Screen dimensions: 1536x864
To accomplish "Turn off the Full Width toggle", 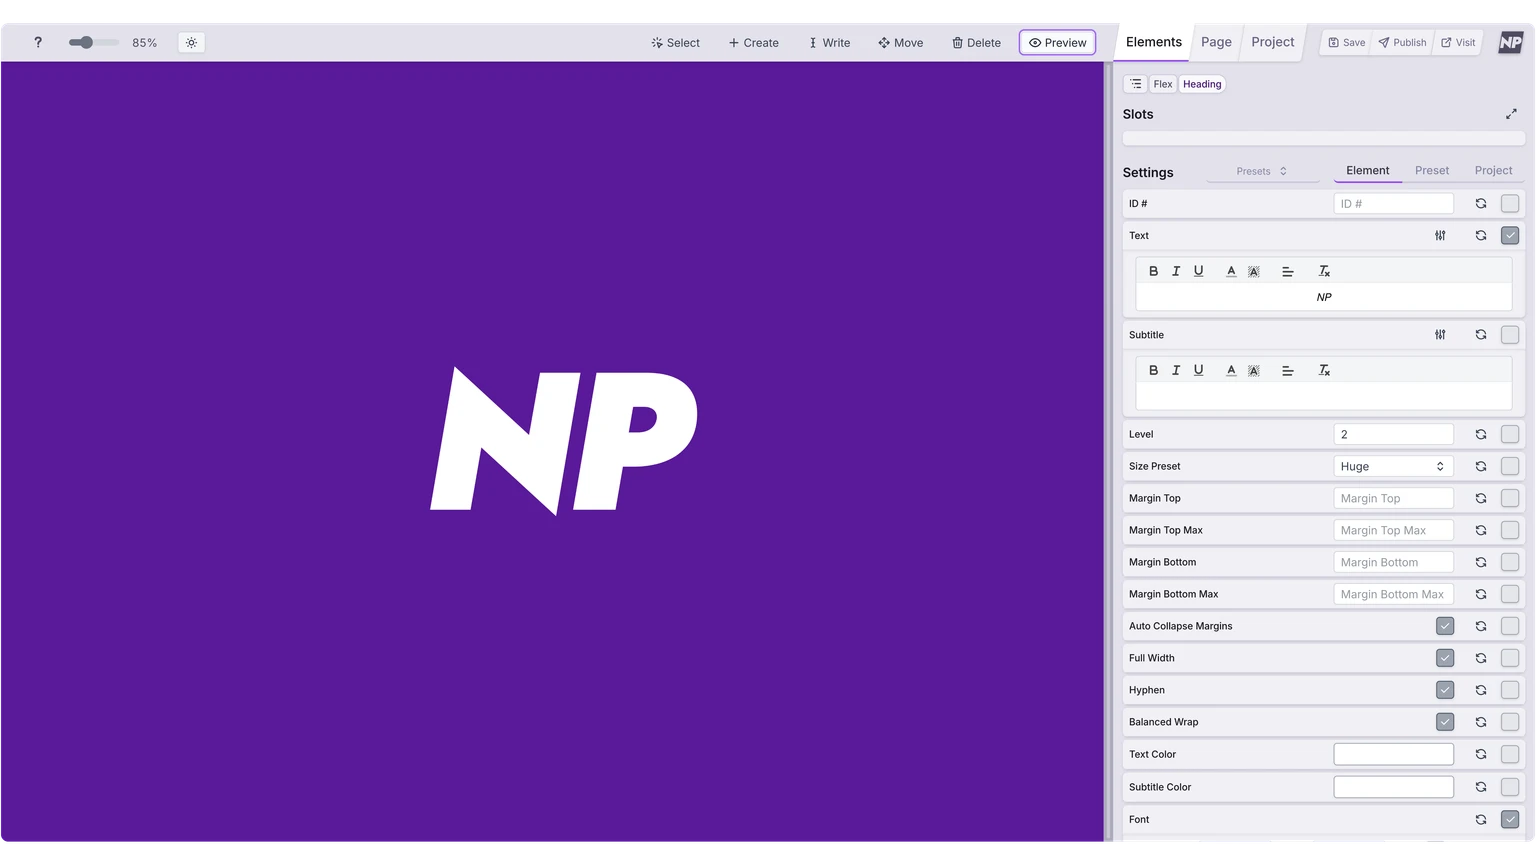I will click(x=1444, y=658).
